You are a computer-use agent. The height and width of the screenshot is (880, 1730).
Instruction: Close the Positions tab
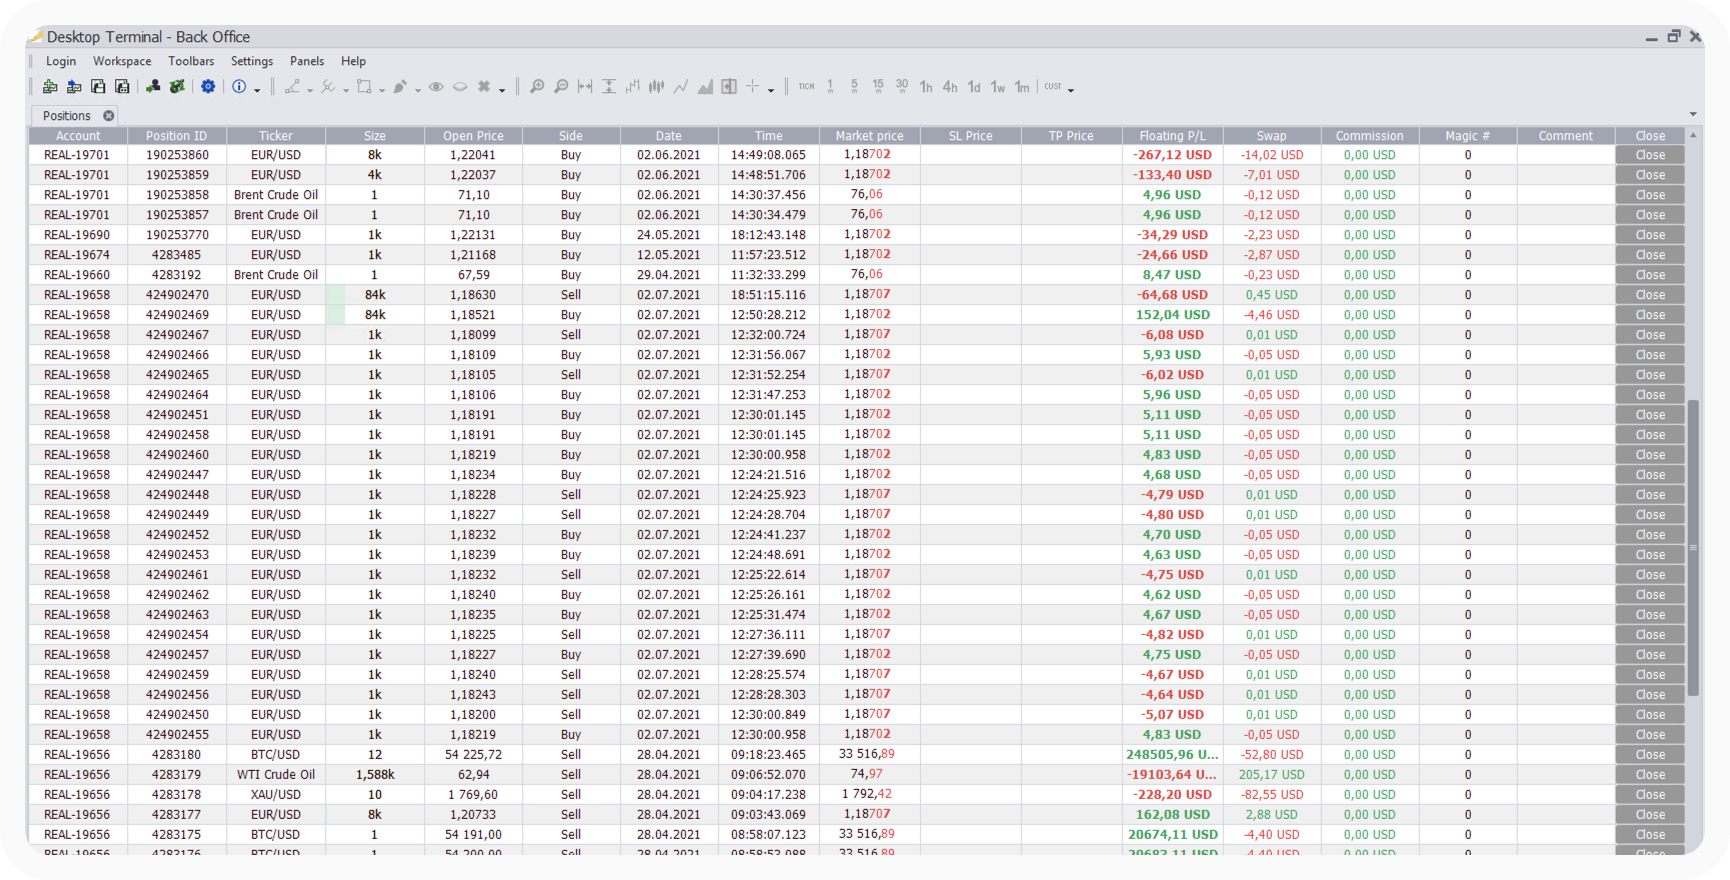[x=109, y=116]
